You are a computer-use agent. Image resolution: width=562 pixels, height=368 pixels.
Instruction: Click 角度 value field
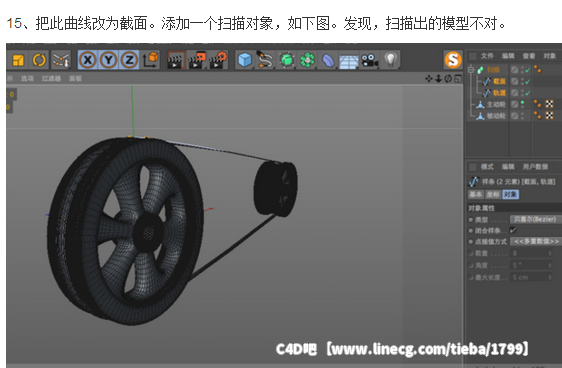point(531,265)
